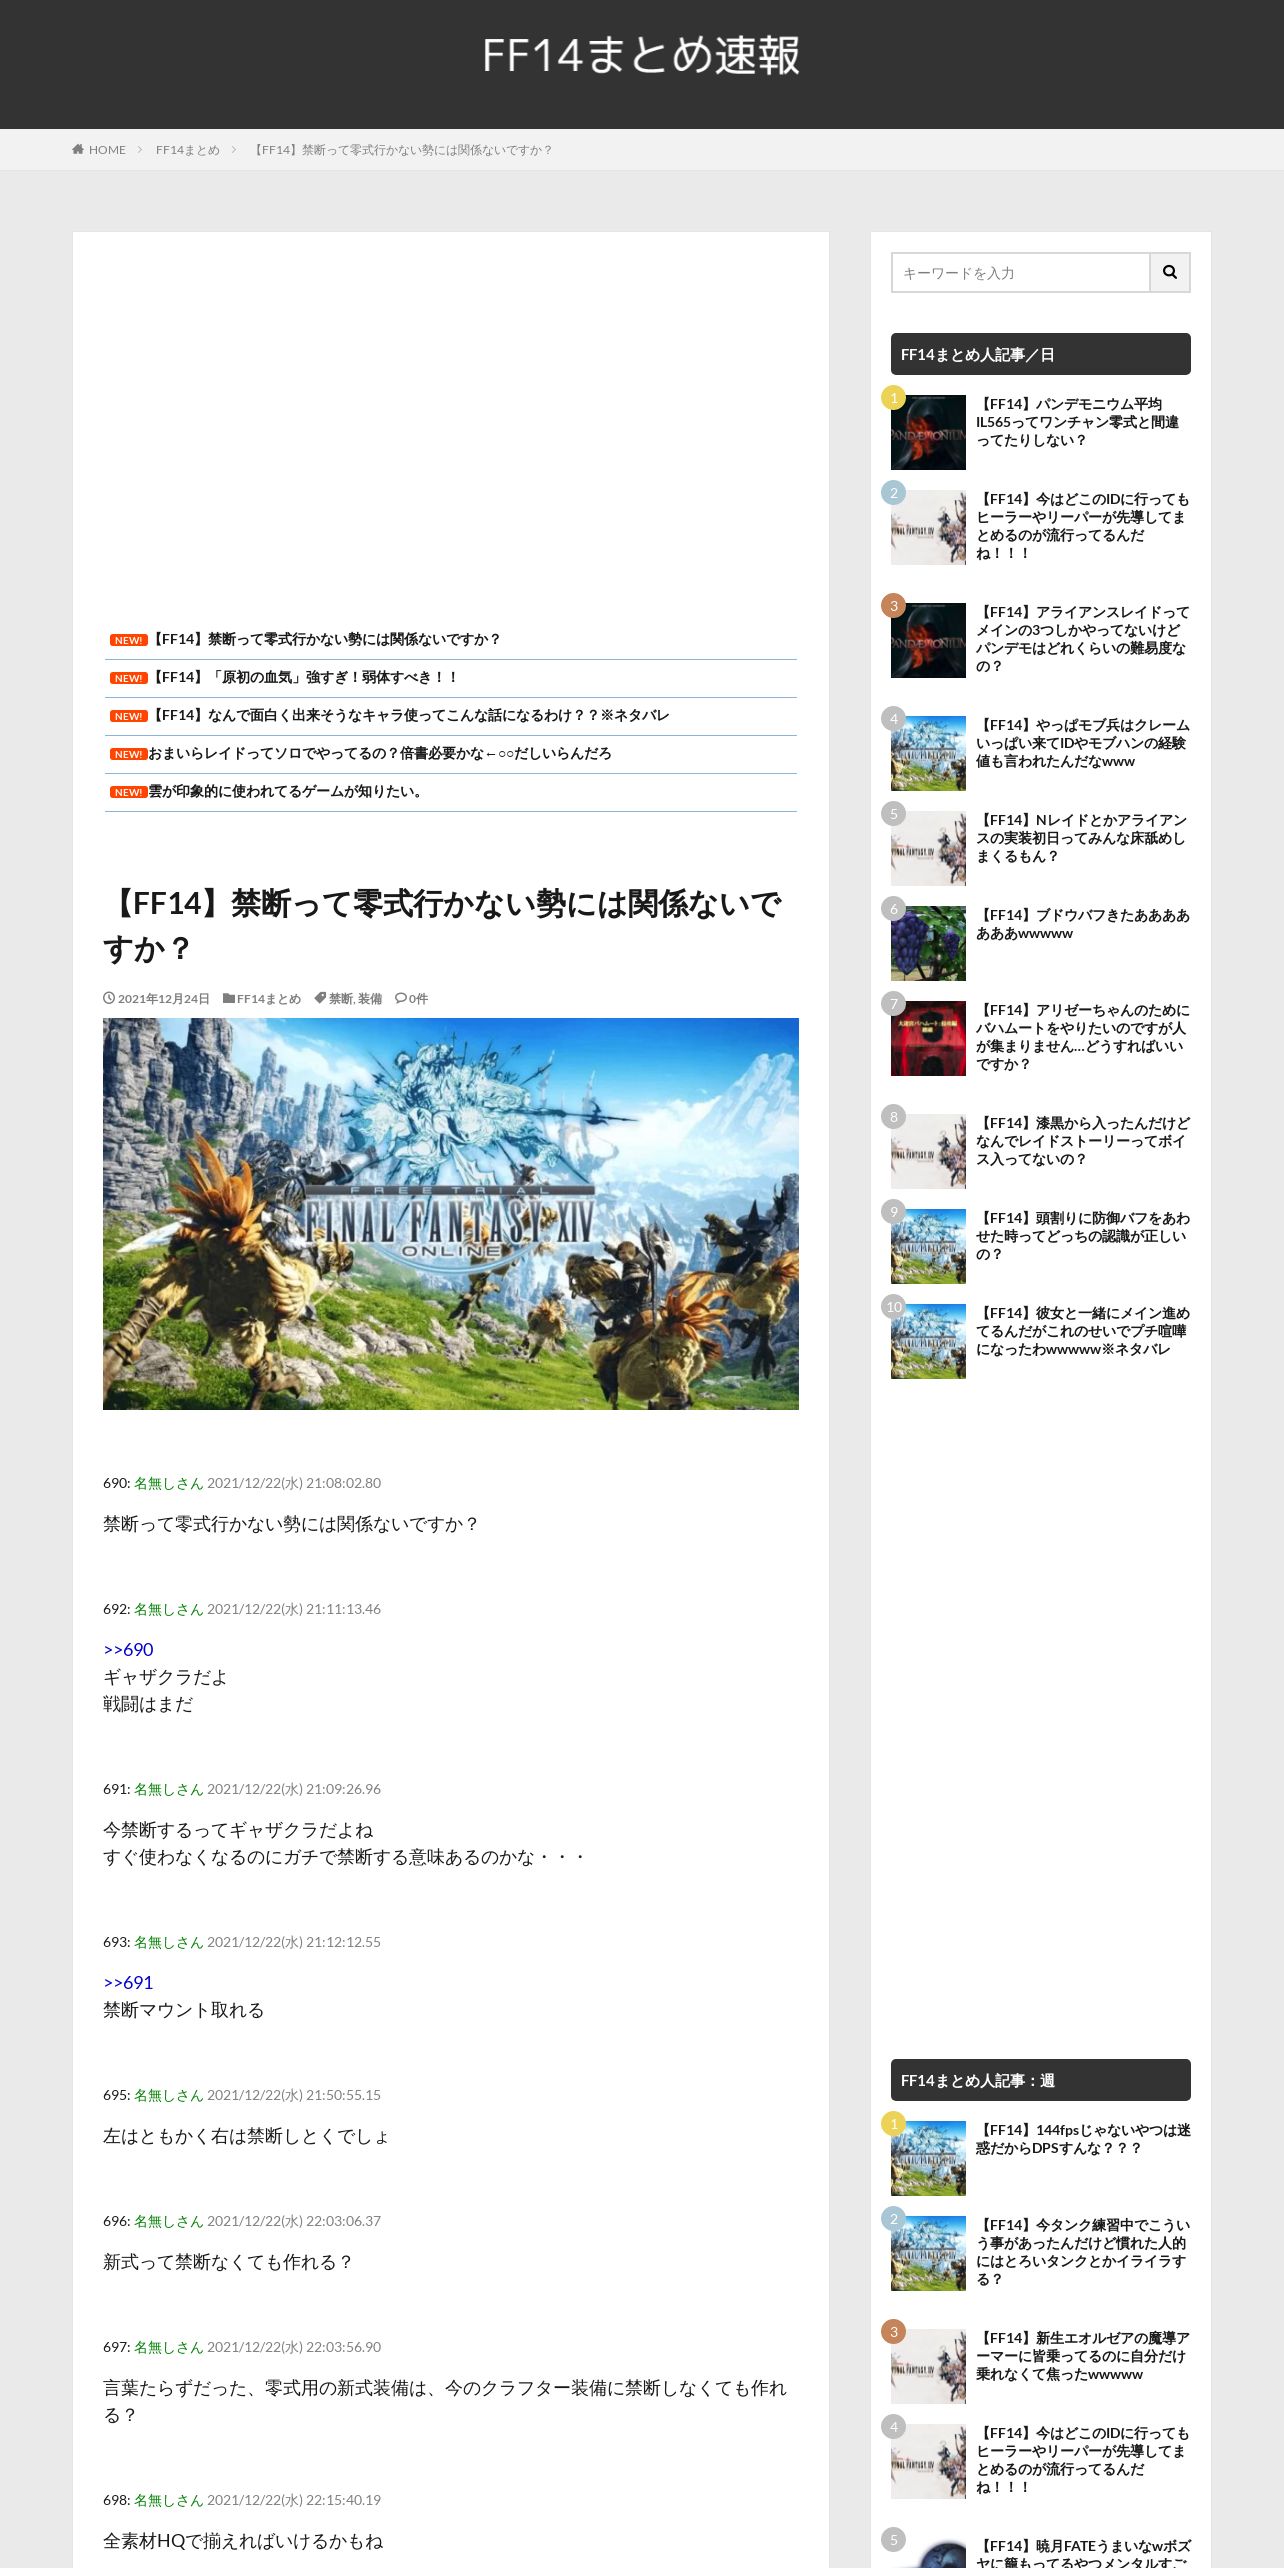1284x2568 pixels.
Task: Click red Bahamut thumbnail of rank 7
Action: tap(928, 1038)
